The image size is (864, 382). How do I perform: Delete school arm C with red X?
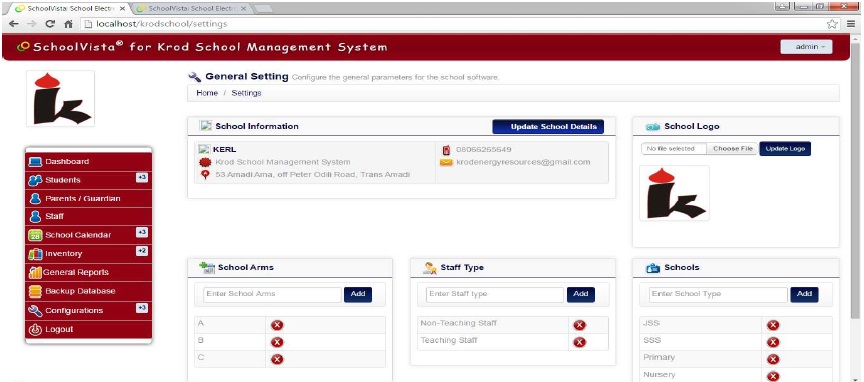click(x=277, y=359)
